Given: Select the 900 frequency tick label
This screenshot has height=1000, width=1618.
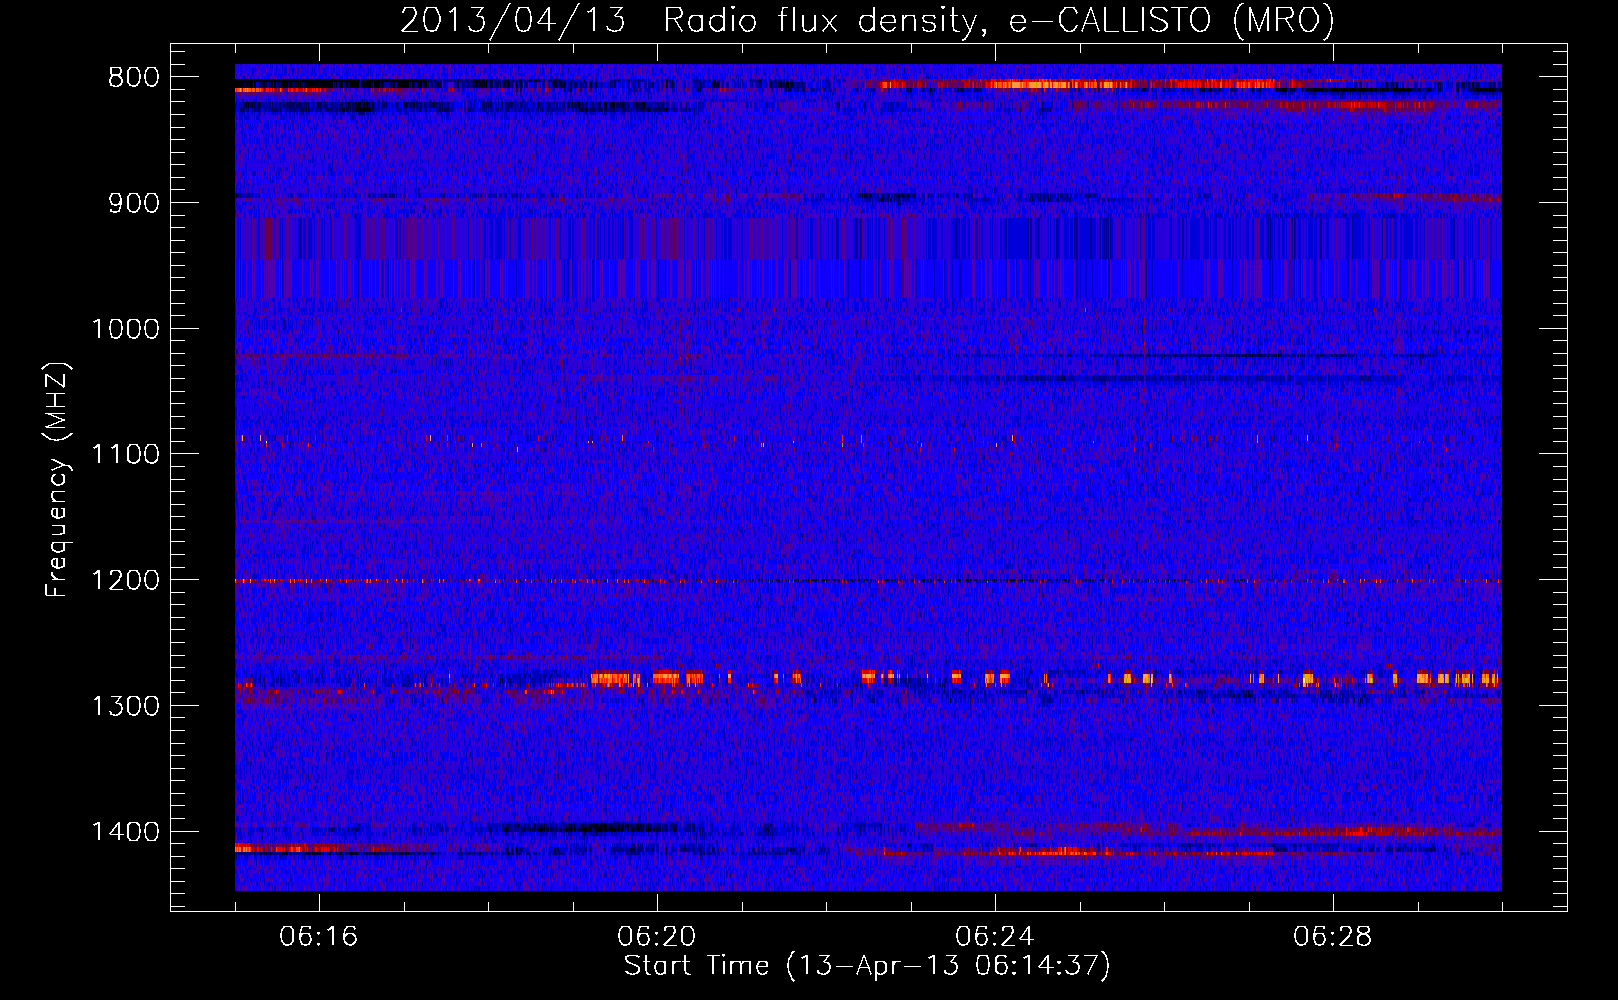Looking at the screenshot, I should [134, 203].
